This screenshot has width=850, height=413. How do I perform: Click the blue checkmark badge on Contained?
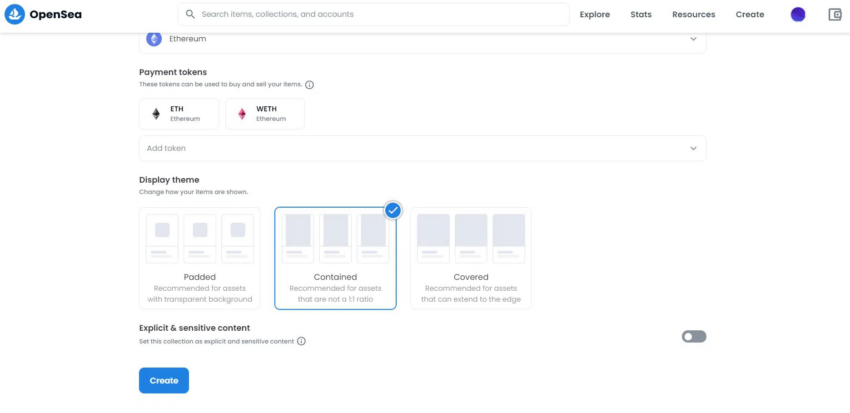point(393,210)
